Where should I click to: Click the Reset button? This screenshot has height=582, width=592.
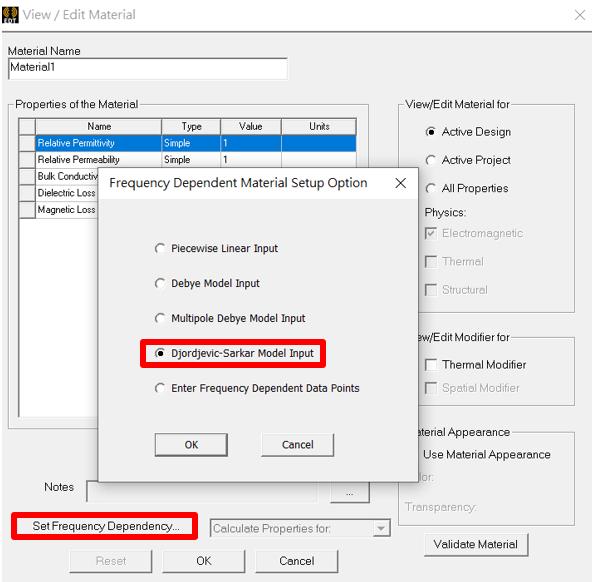(x=111, y=561)
